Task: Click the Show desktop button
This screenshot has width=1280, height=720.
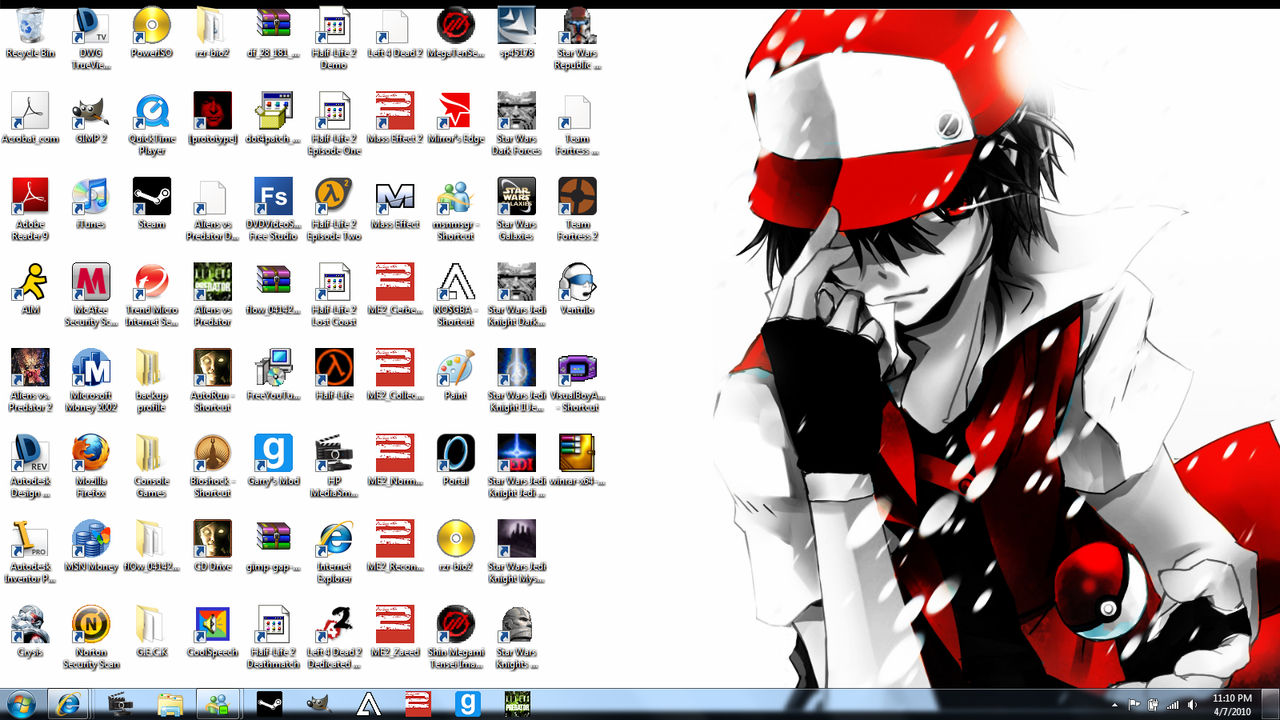Action: pyautogui.click(x=1271, y=704)
